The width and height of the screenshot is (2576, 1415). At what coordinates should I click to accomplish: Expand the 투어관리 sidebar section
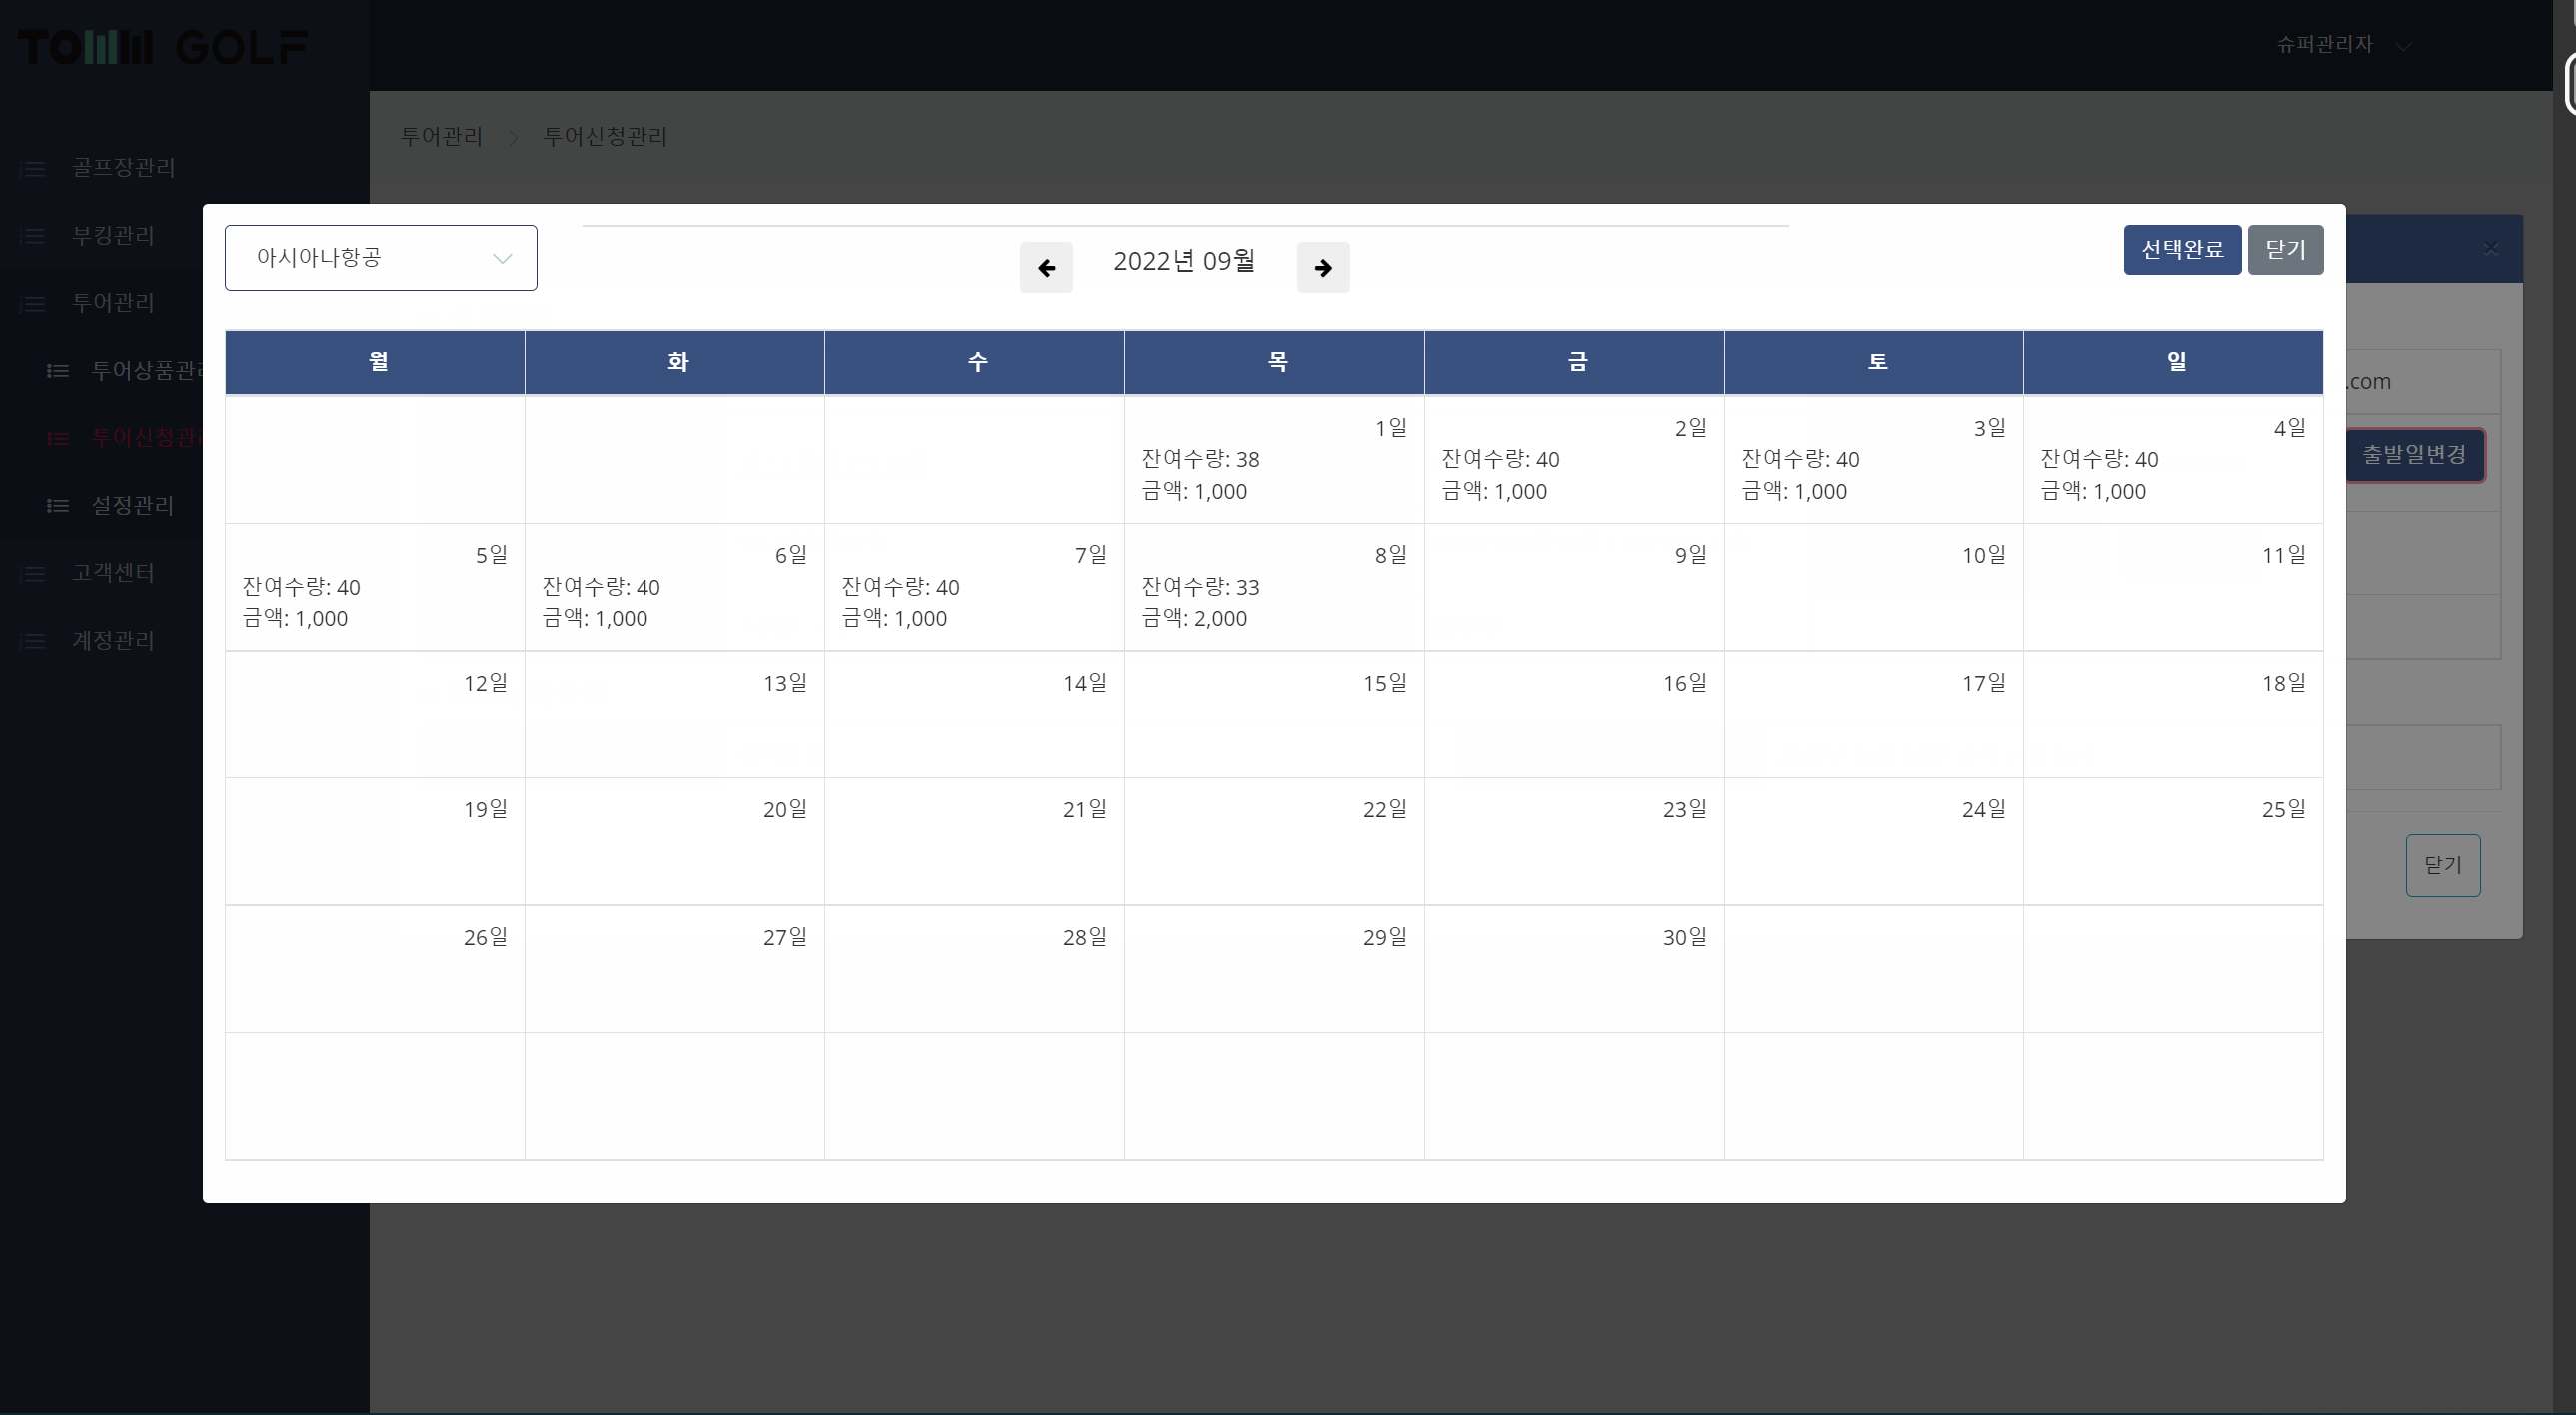tap(113, 302)
